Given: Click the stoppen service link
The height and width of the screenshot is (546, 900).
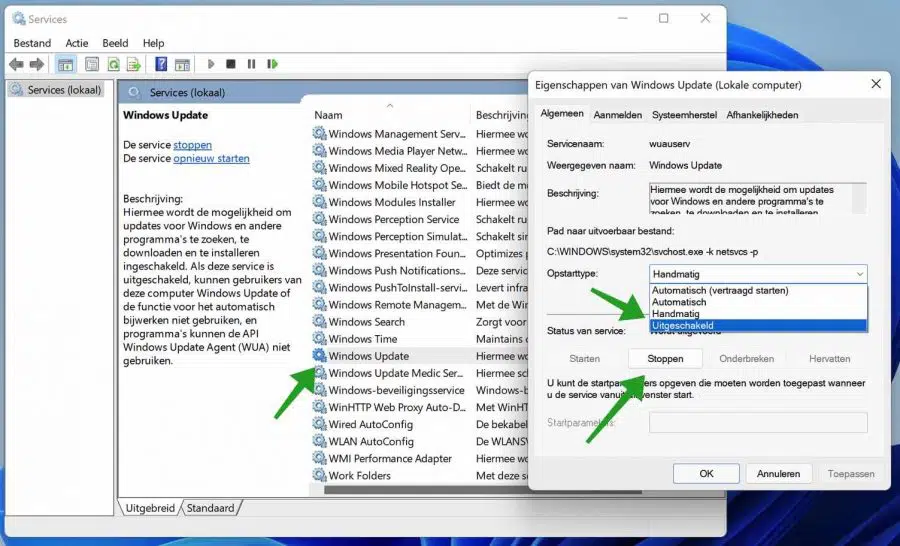Looking at the screenshot, I should coord(192,145).
